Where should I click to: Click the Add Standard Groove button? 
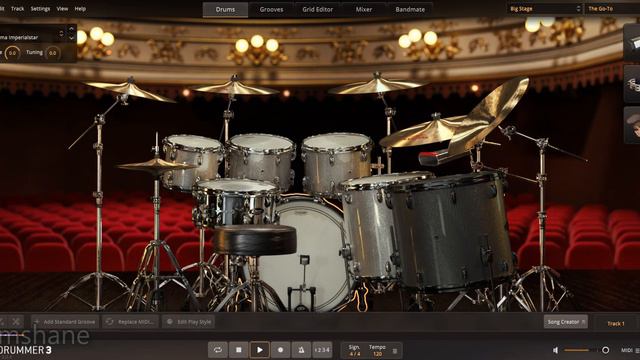(x=65, y=322)
